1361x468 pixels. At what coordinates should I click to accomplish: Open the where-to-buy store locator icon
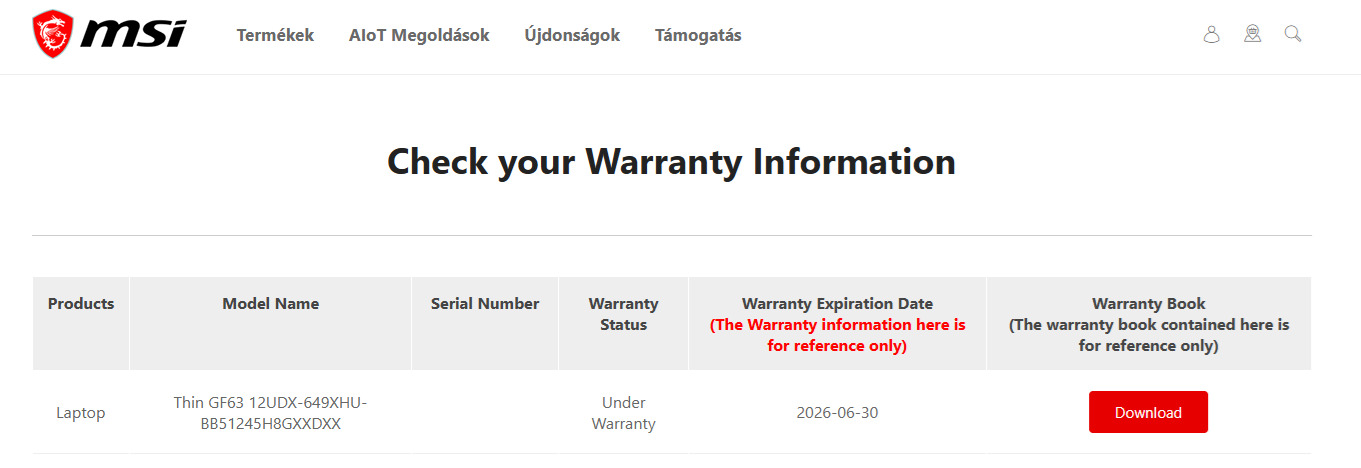click(1252, 35)
